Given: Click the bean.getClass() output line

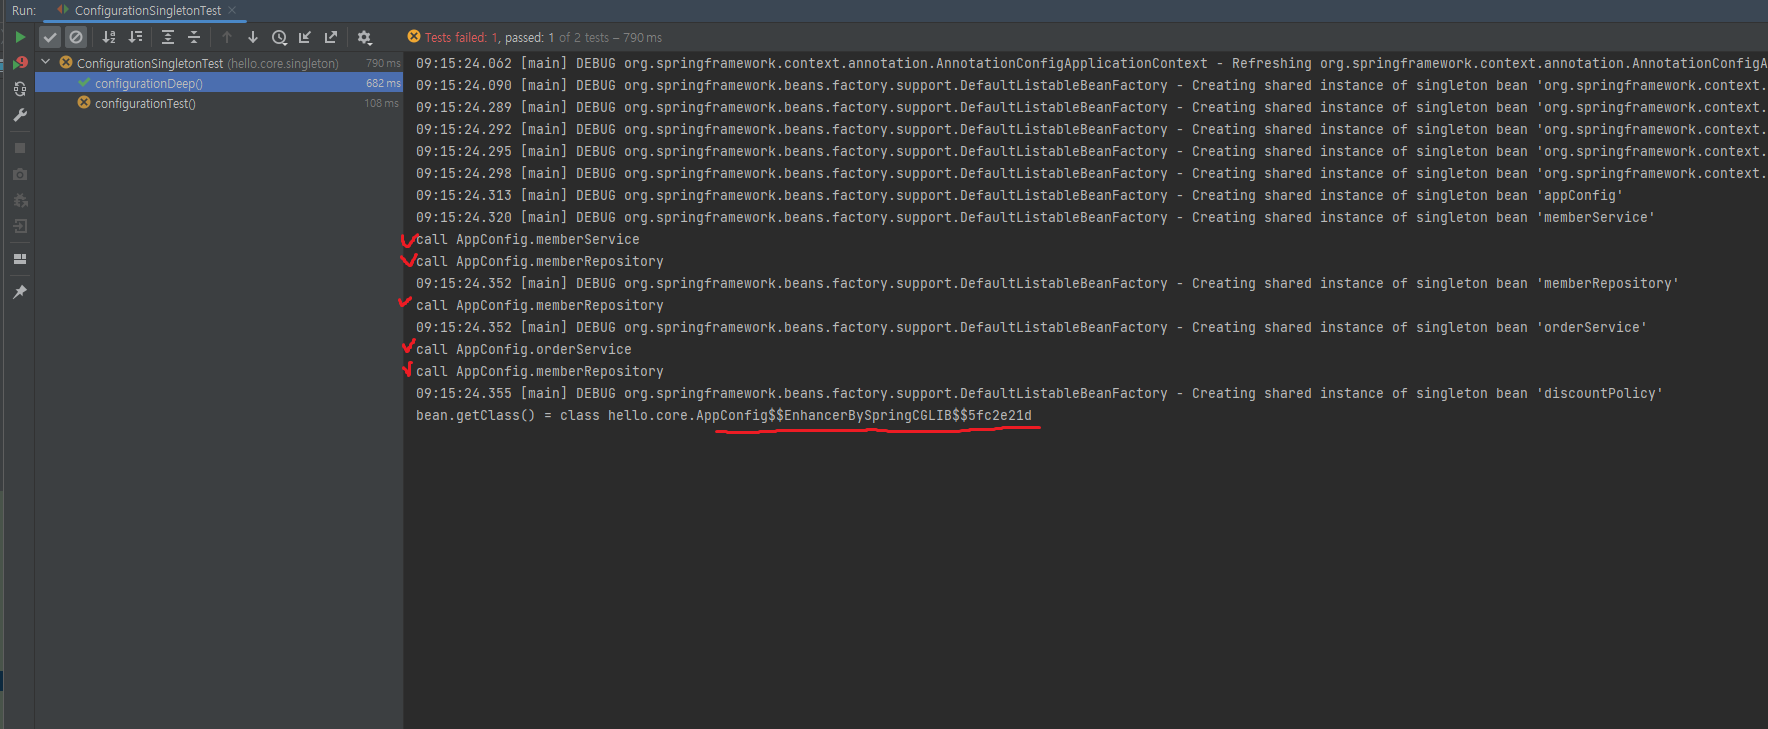Looking at the screenshot, I should [x=724, y=416].
